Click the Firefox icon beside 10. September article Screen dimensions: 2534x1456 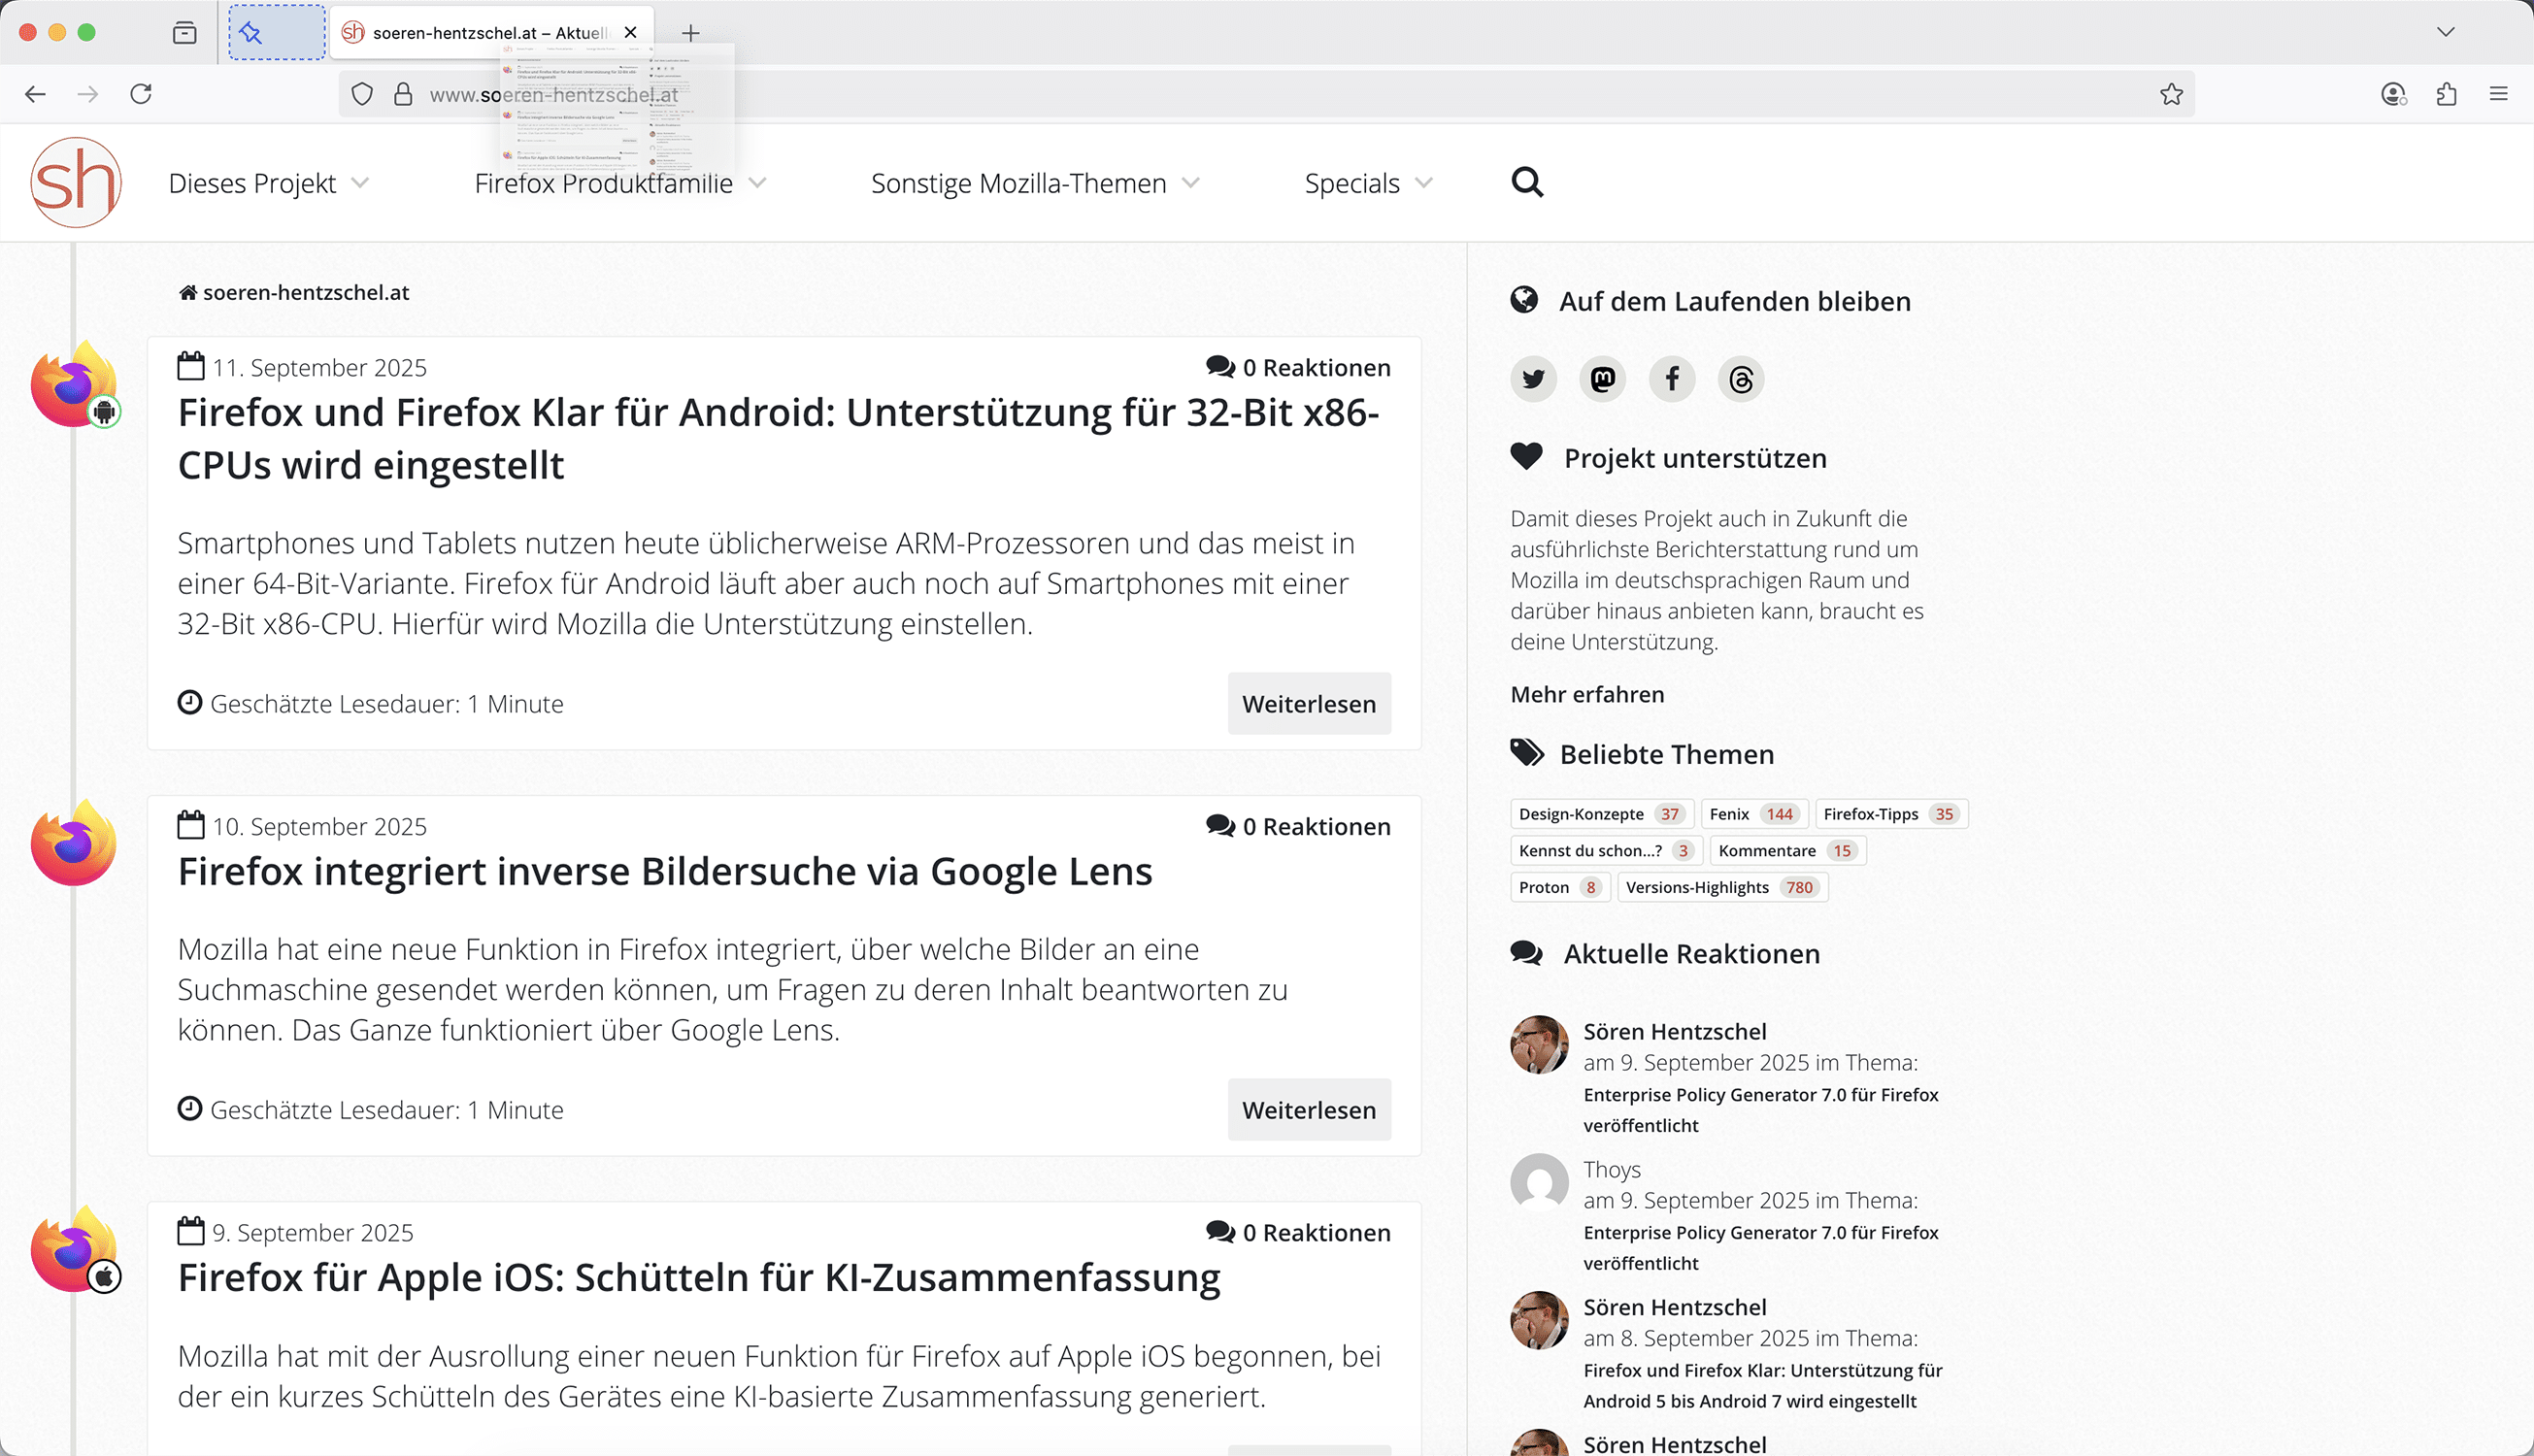coord(74,843)
